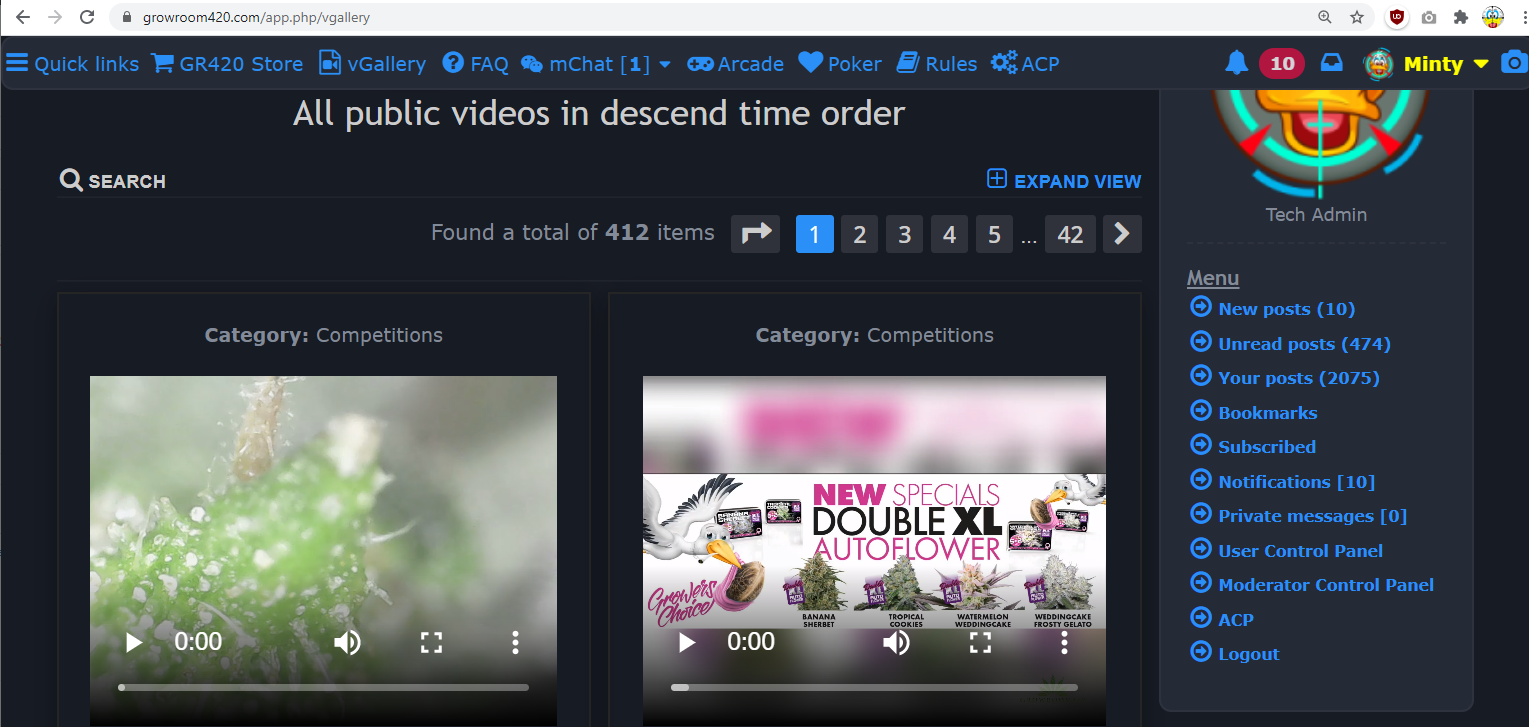Expand the Quick links menu

73,64
